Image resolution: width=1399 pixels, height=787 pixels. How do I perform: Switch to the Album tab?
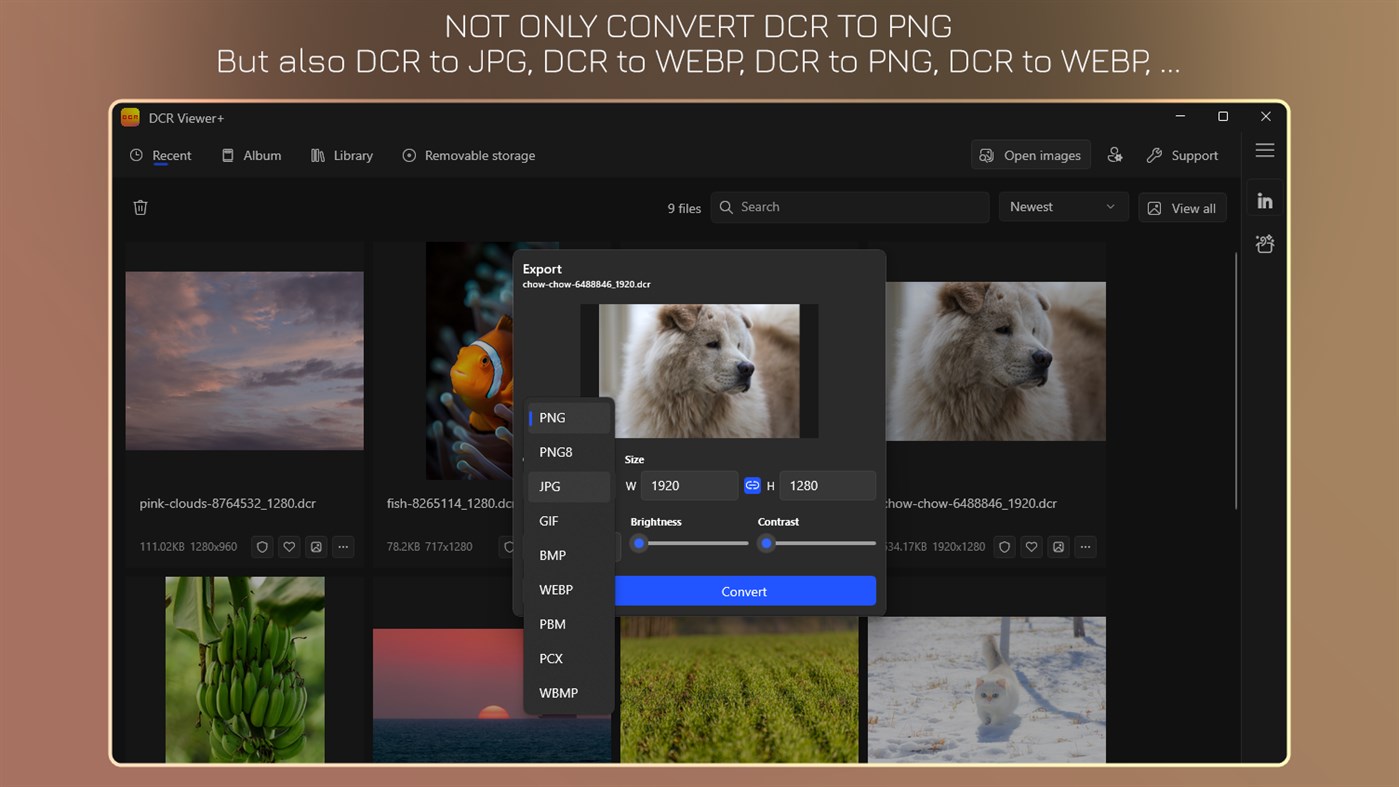click(x=251, y=155)
